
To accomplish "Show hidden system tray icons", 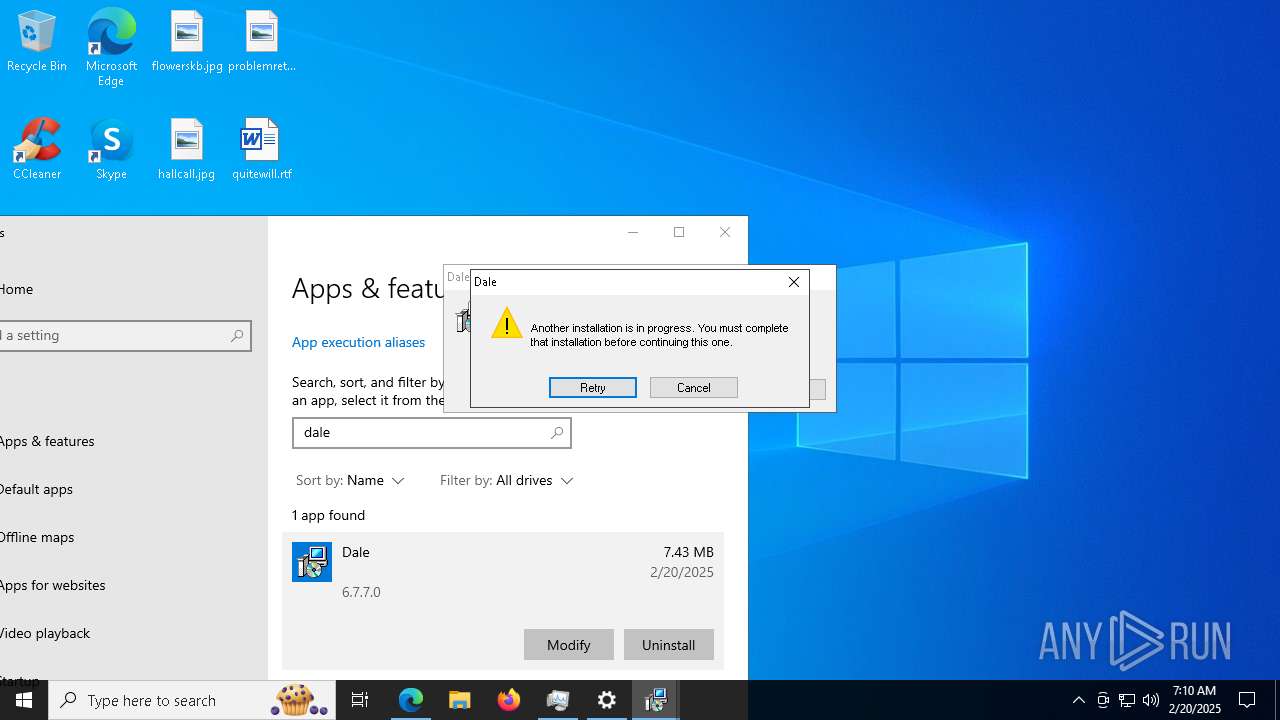I will pos(1079,700).
